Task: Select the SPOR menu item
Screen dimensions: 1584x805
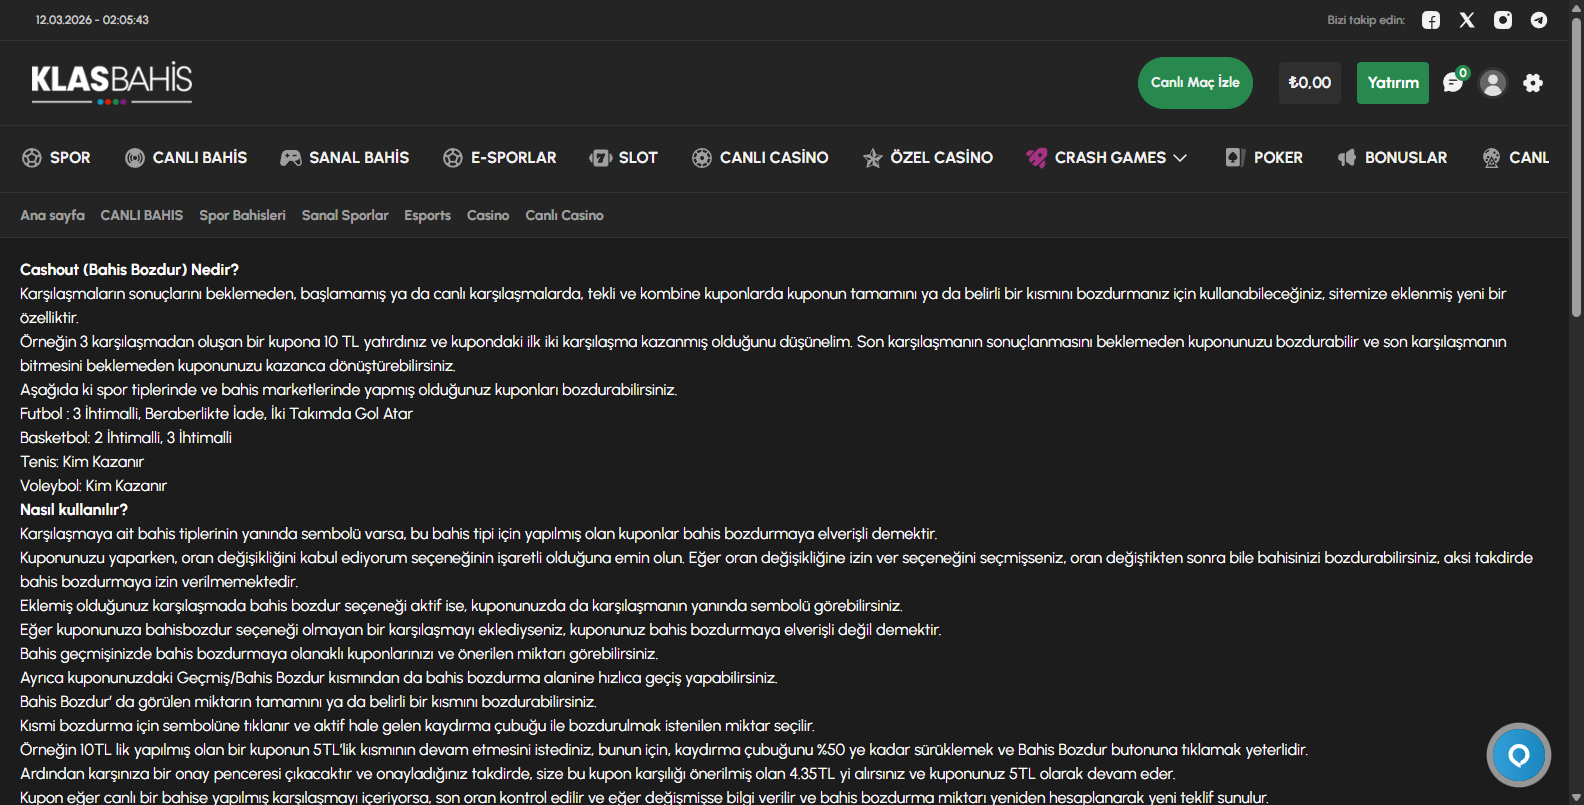Action: pyautogui.click(x=57, y=158)
